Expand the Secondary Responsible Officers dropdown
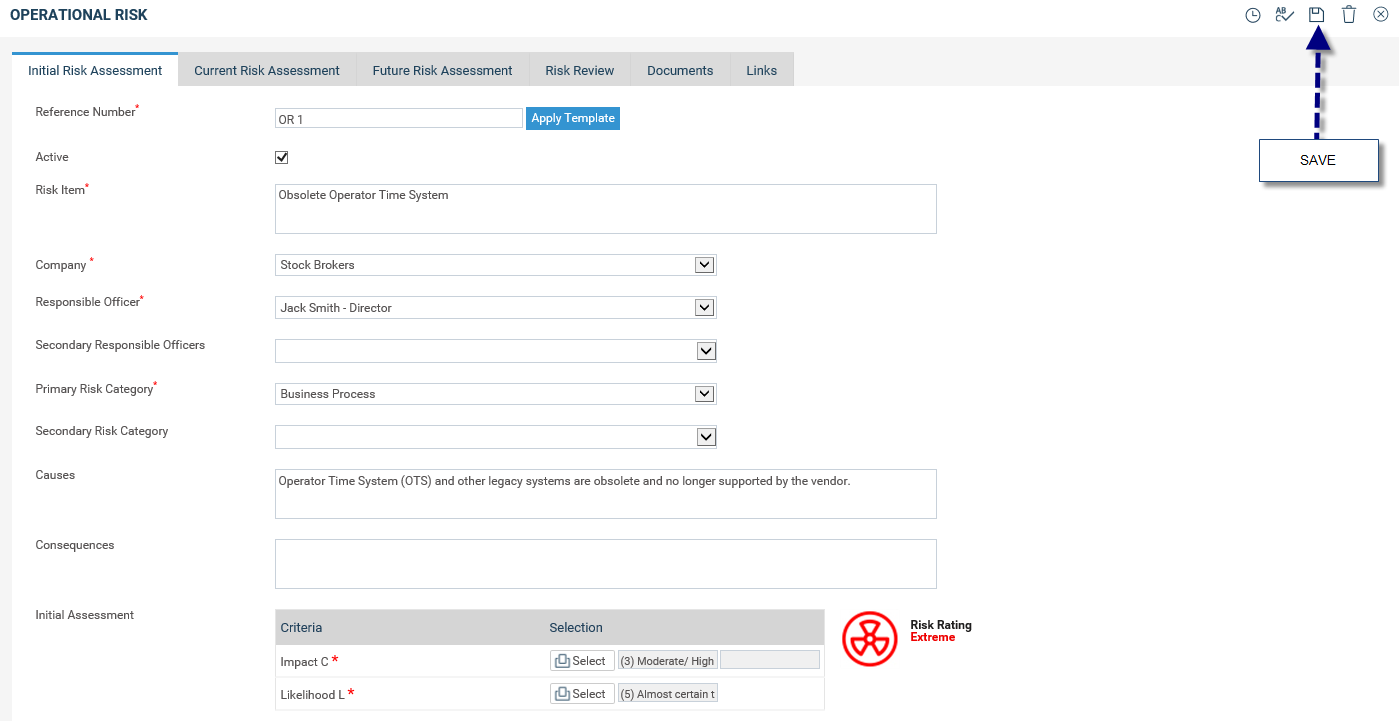This screenshot has height=721, width=1399. click(x=704, y=351)
